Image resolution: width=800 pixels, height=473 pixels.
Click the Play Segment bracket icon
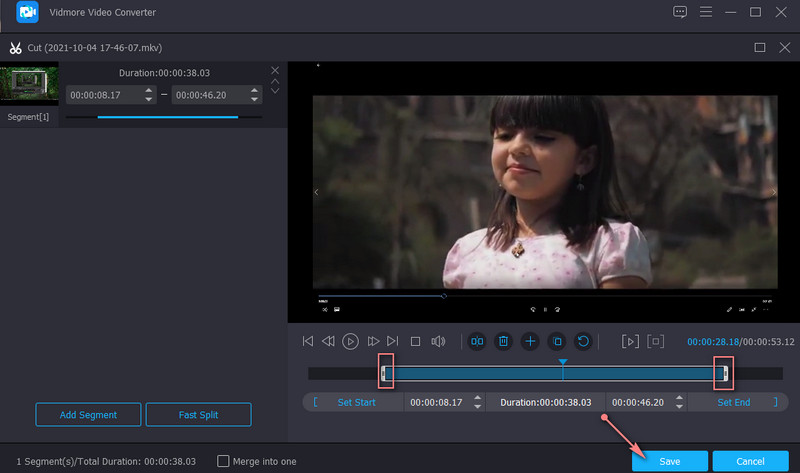pos(630,341)
